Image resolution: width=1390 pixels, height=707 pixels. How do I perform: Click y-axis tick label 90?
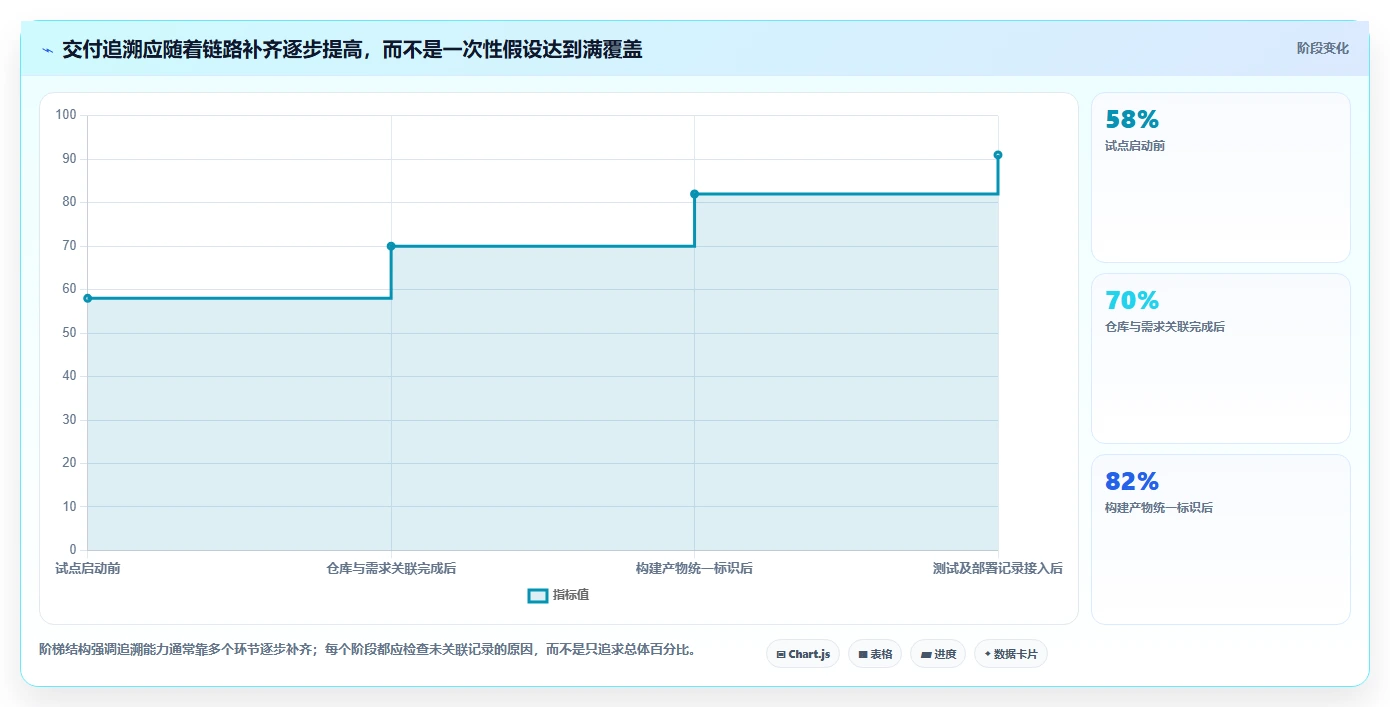coord(69,159)
